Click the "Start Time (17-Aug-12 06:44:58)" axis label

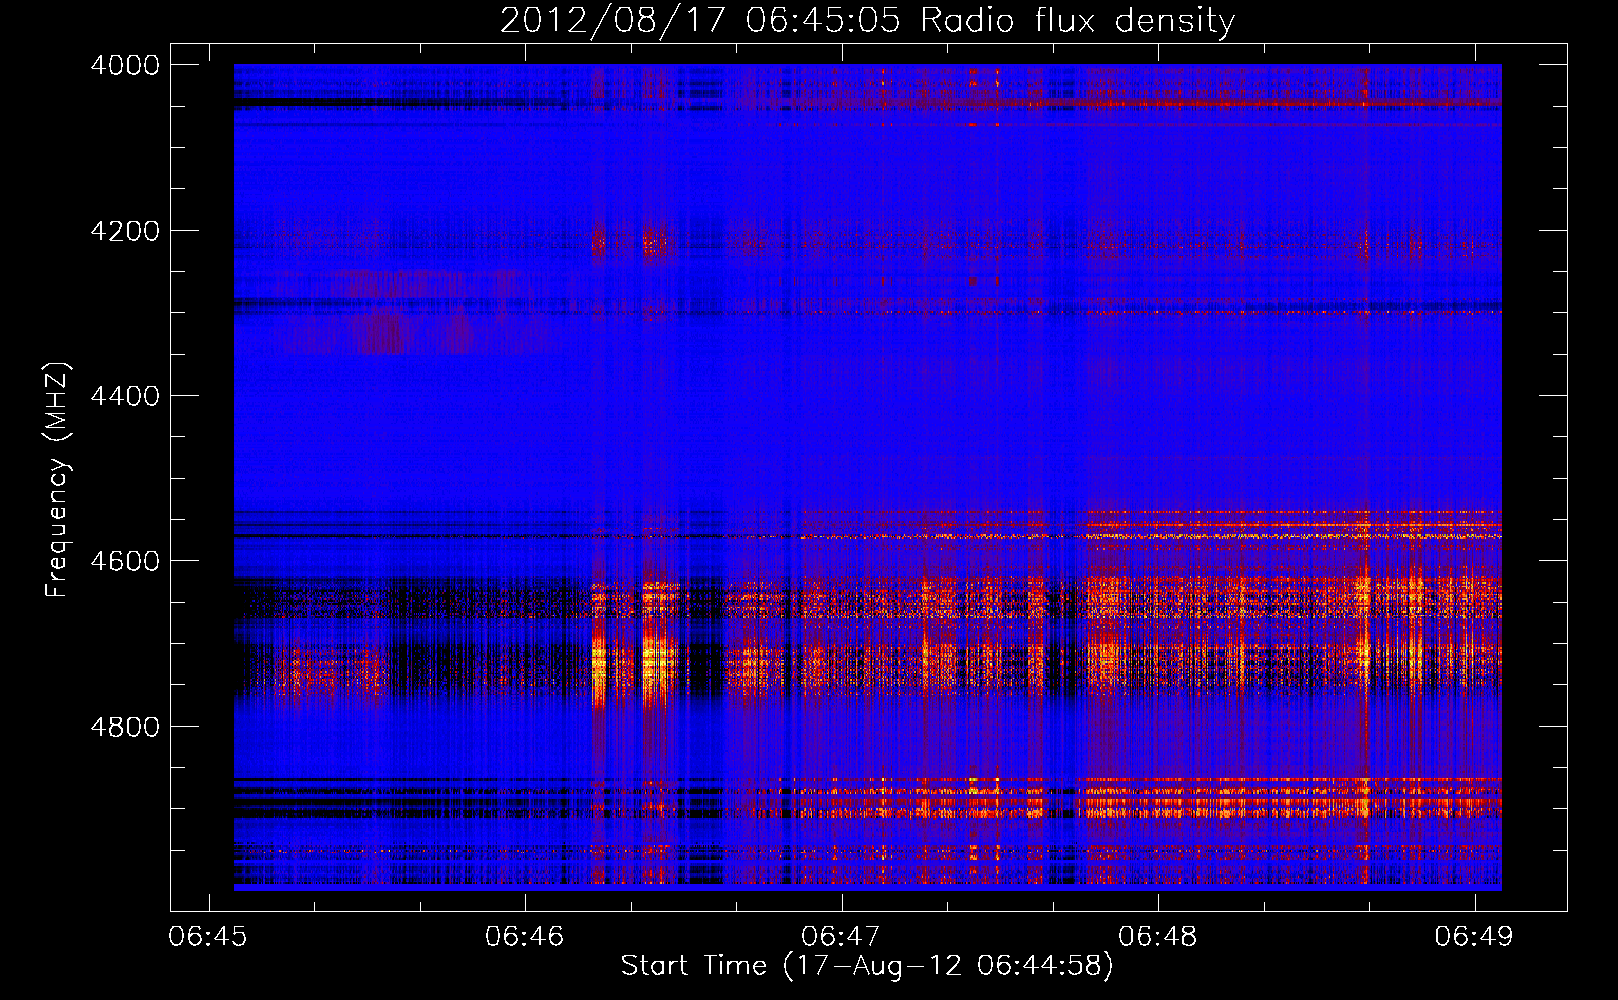pyautogui.click(x=867, y=966)
